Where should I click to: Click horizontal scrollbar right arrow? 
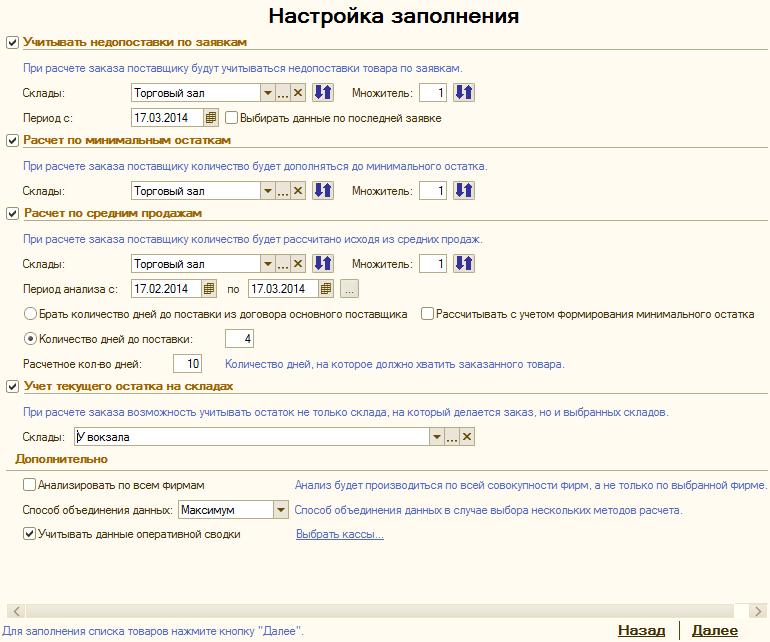coord(758,611)
